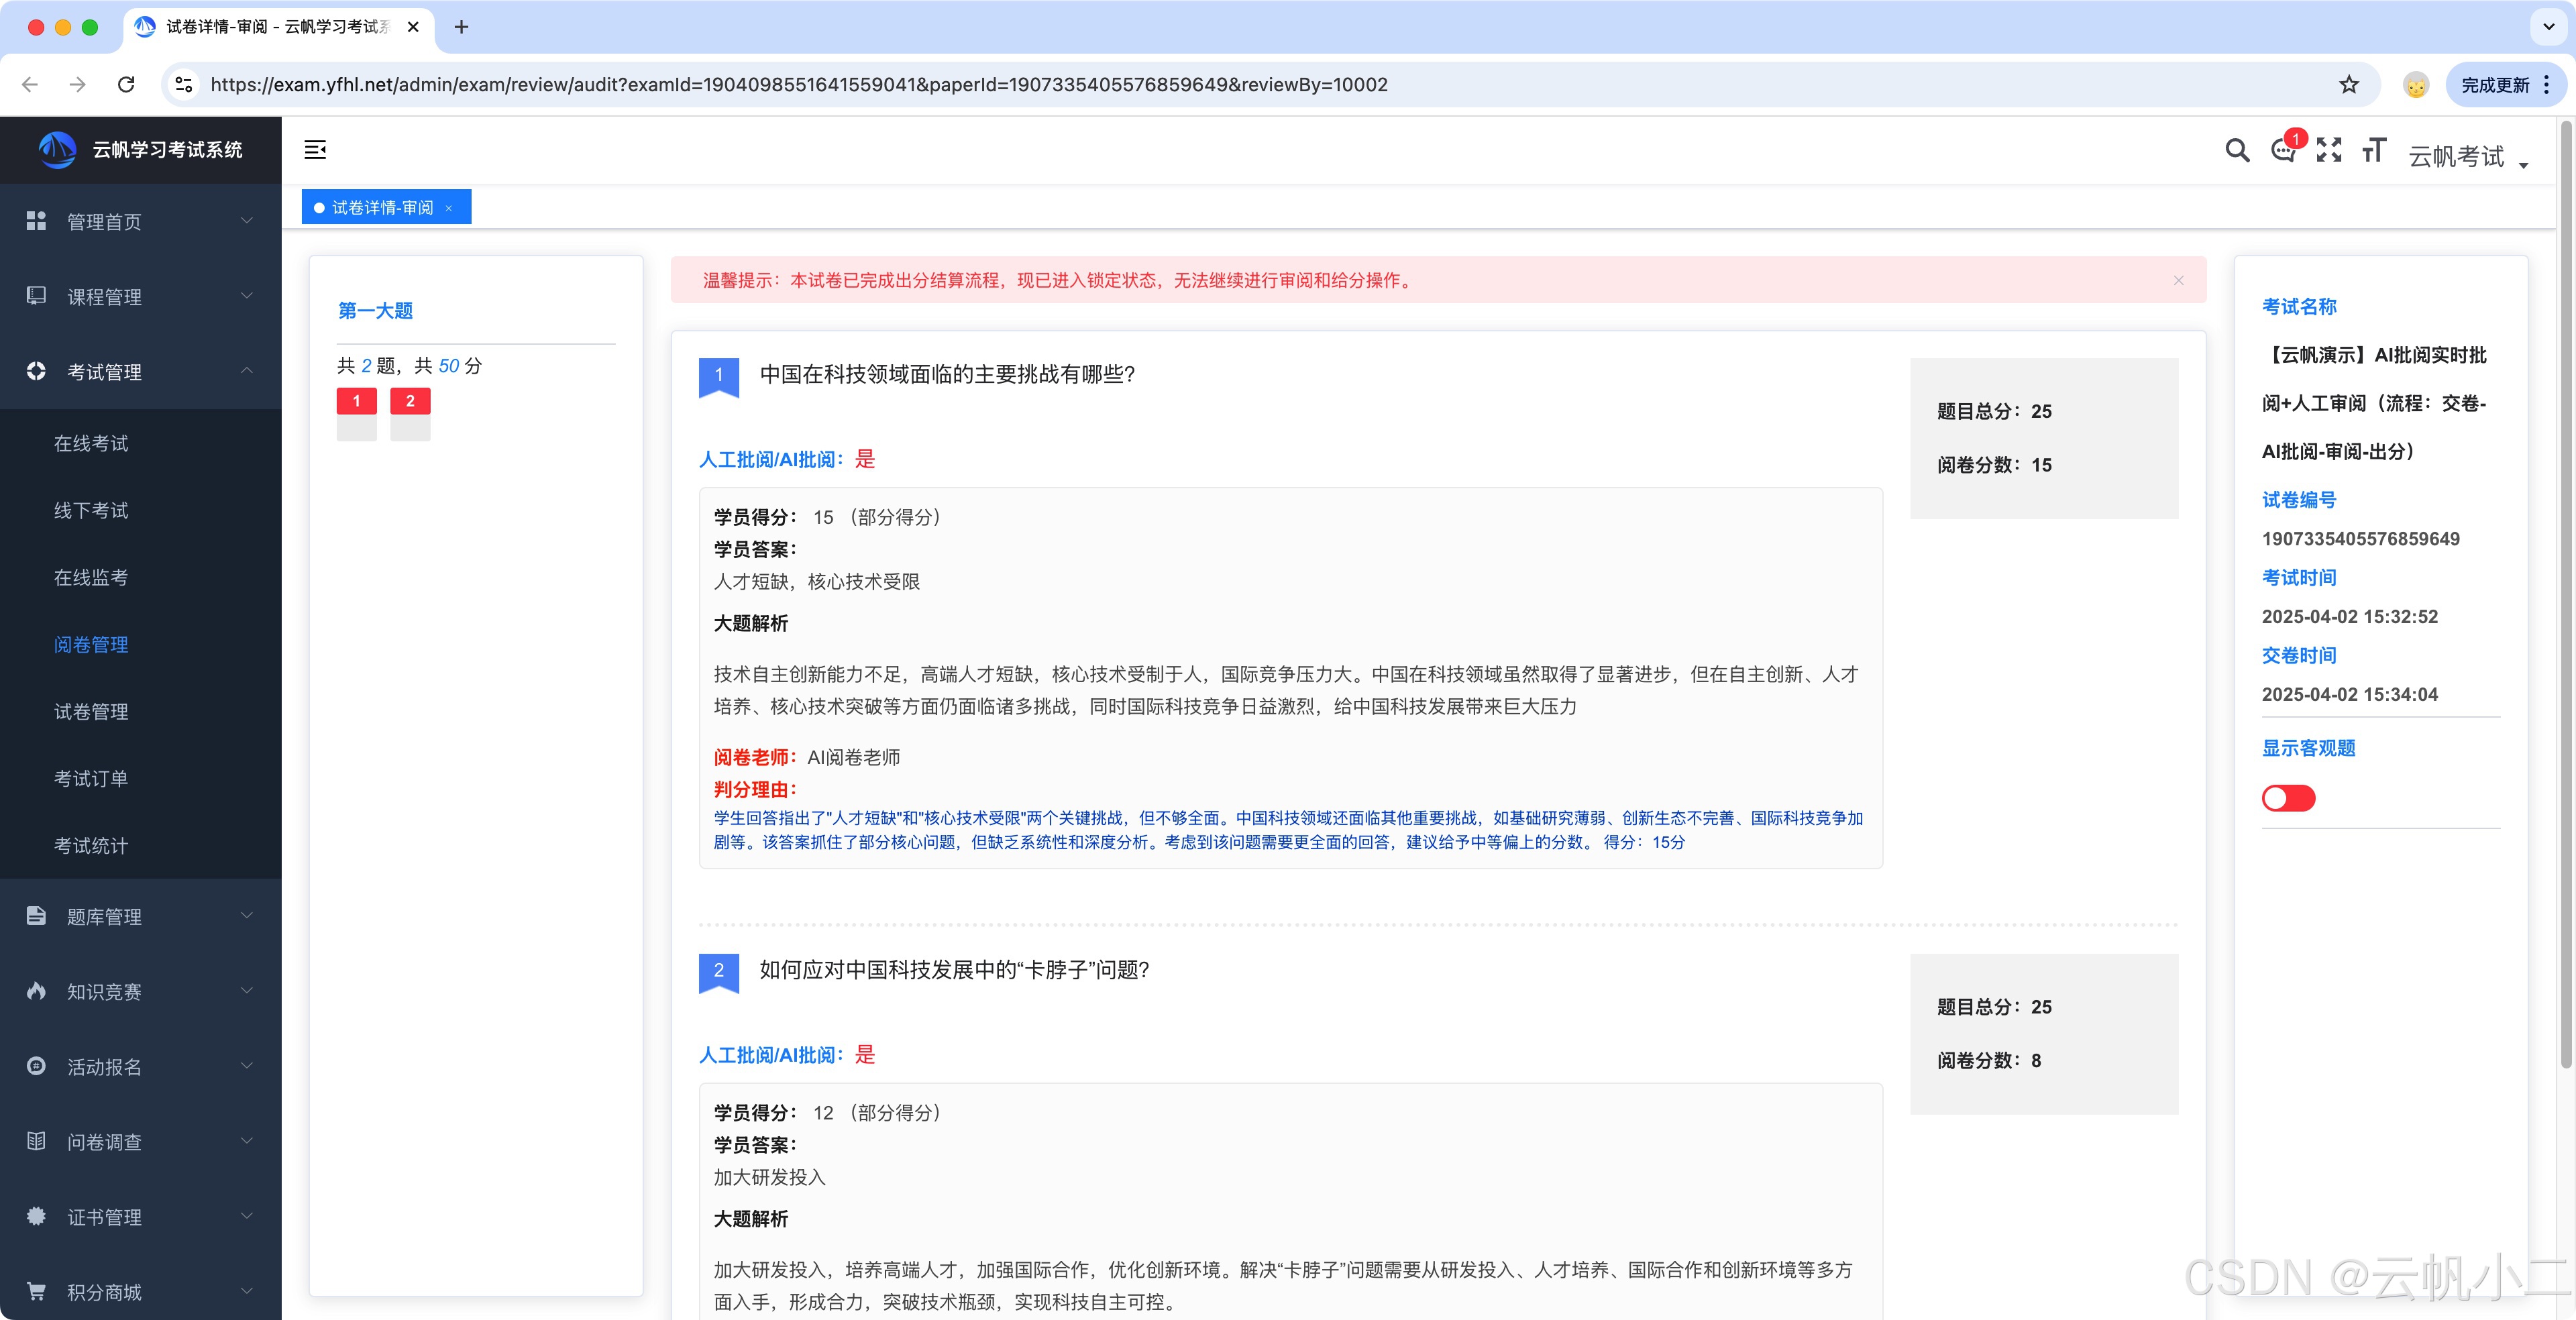
Task: Switch to the 试卷详情-审阅 page tab
Action: [x=382, y=207]
